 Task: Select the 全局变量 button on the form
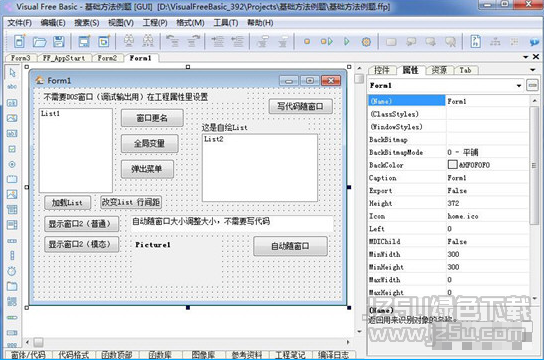click(x=150, y=144)
